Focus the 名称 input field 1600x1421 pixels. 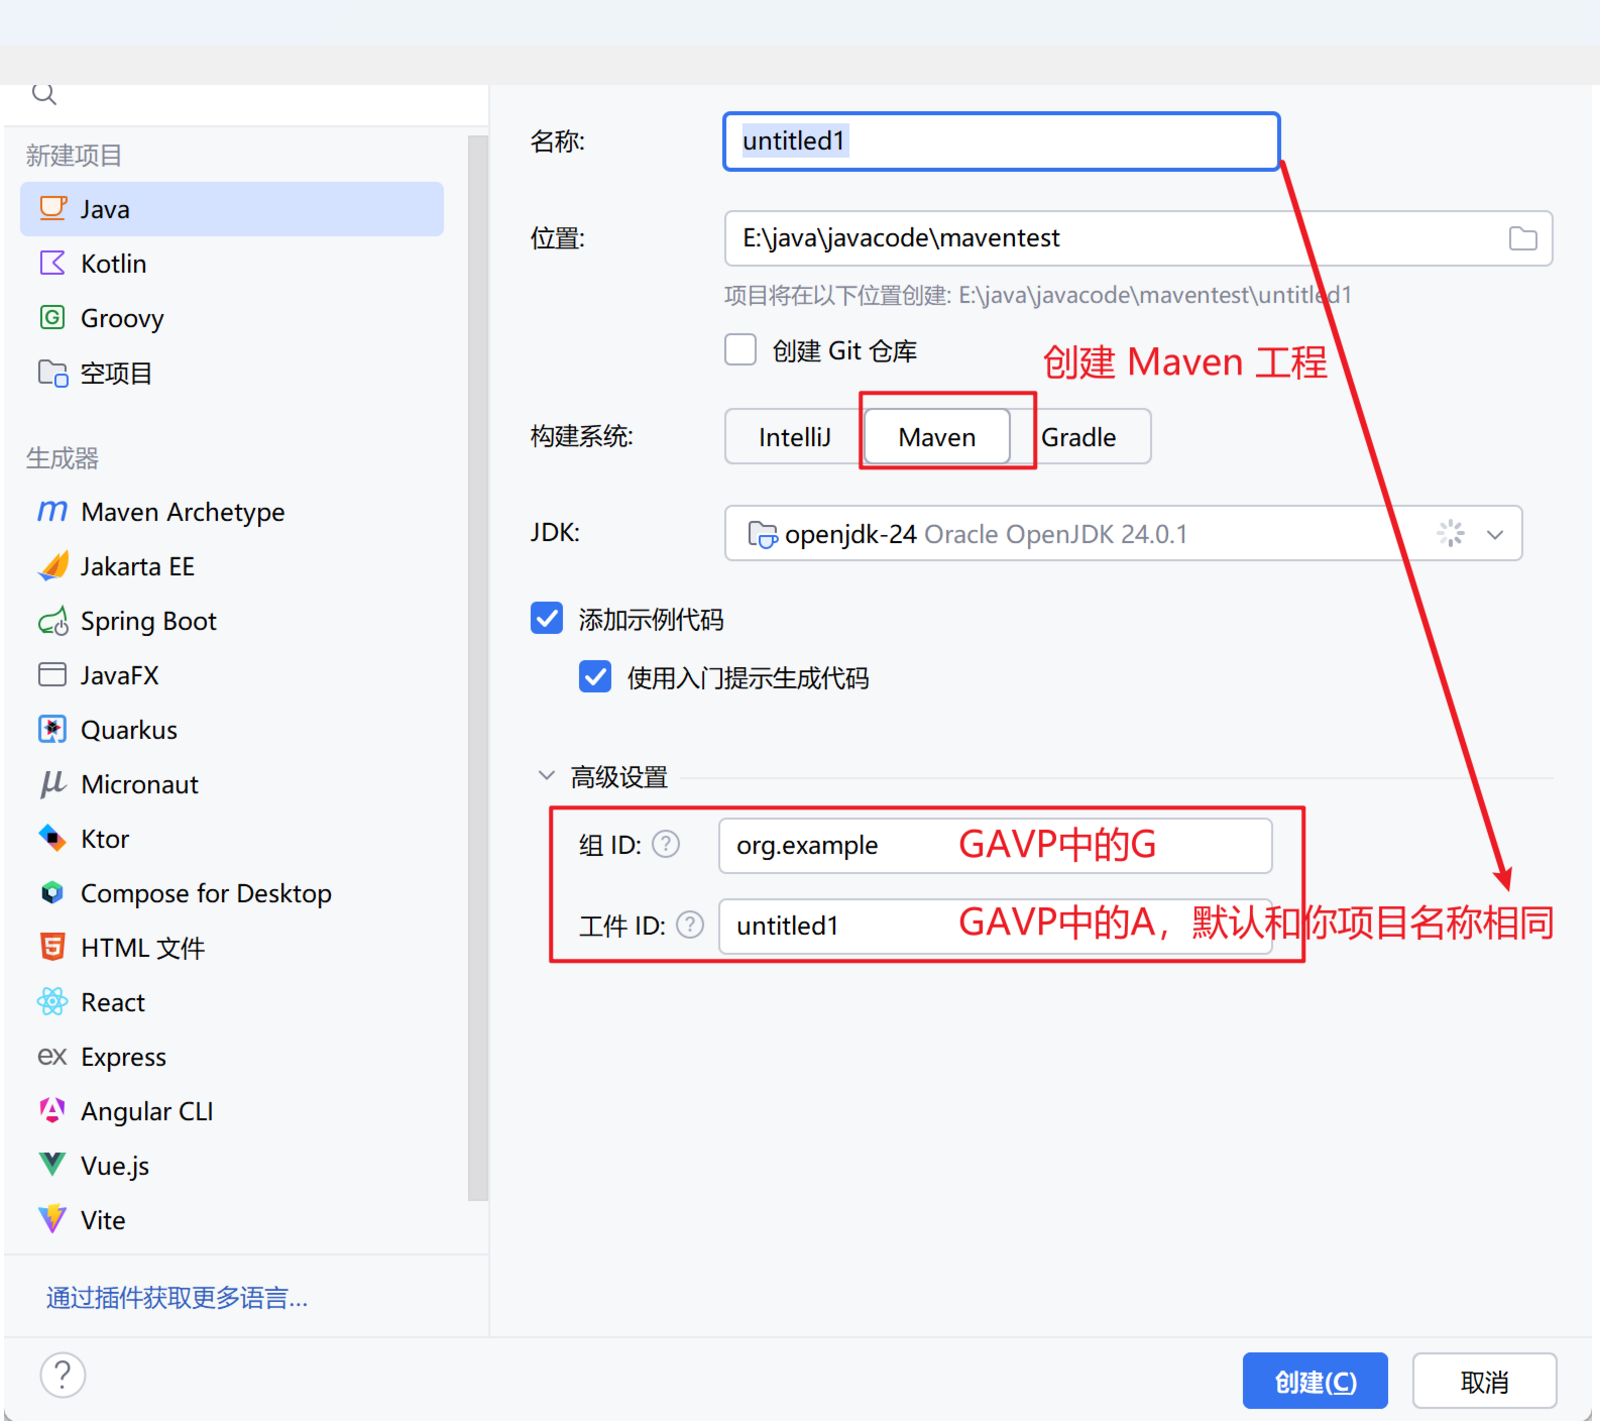[1001, 141]
